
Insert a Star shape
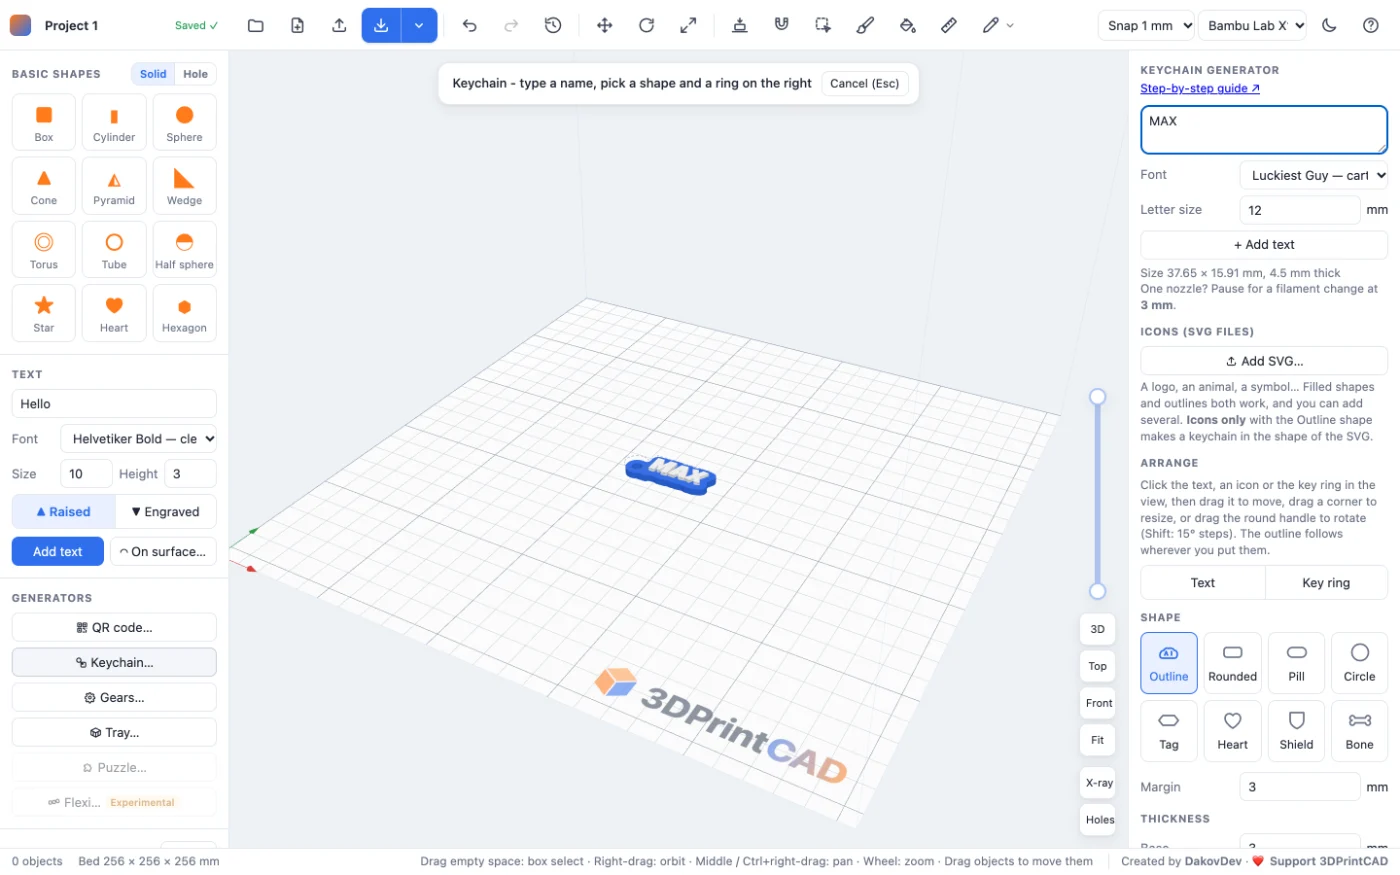(44, 313)
